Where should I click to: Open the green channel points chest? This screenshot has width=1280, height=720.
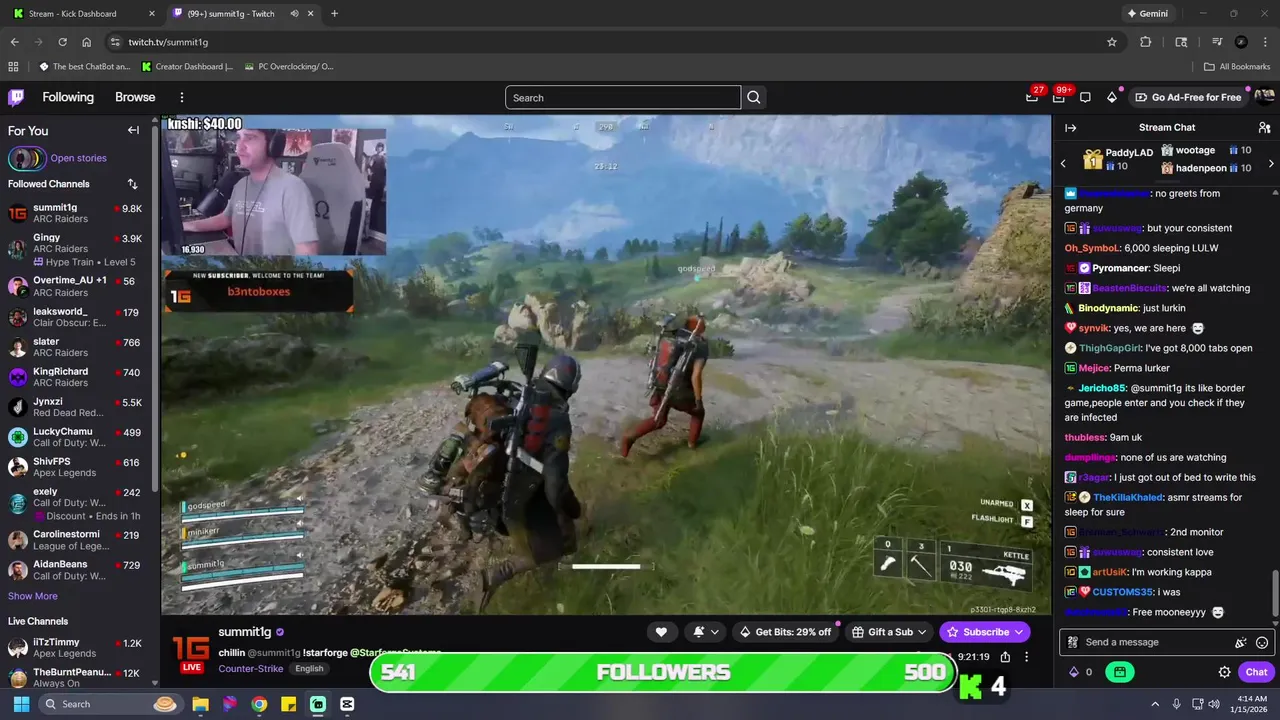[1120, 672]
